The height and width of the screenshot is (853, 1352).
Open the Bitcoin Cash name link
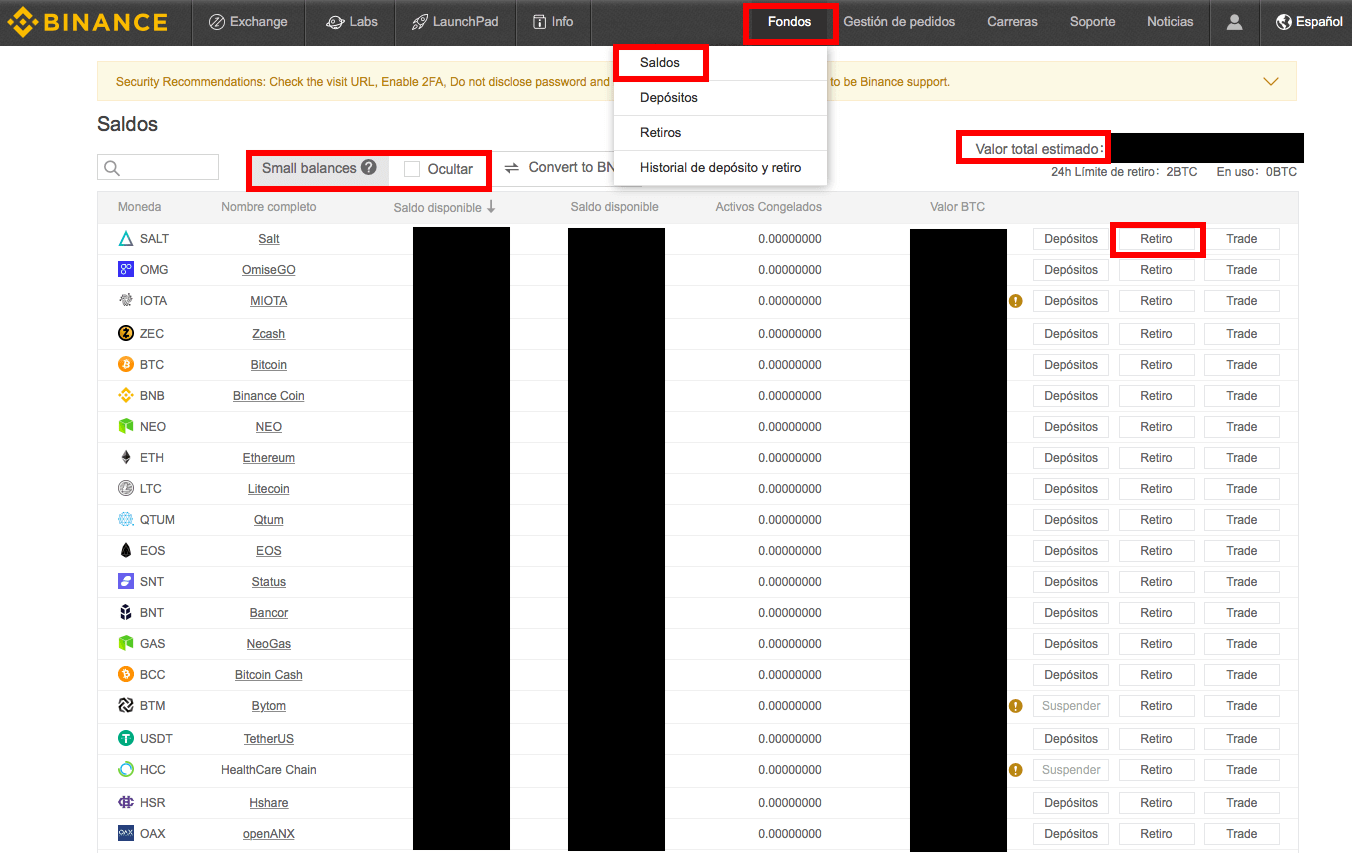point(269,675)
